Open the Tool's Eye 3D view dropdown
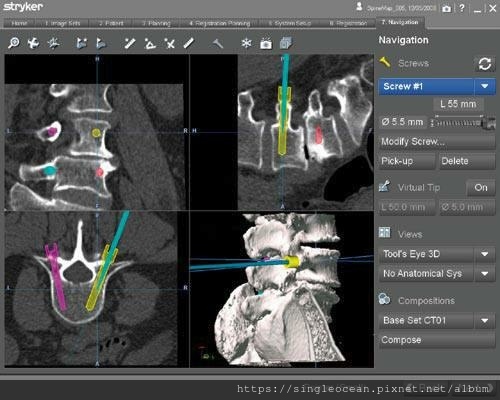 [485, 254]
